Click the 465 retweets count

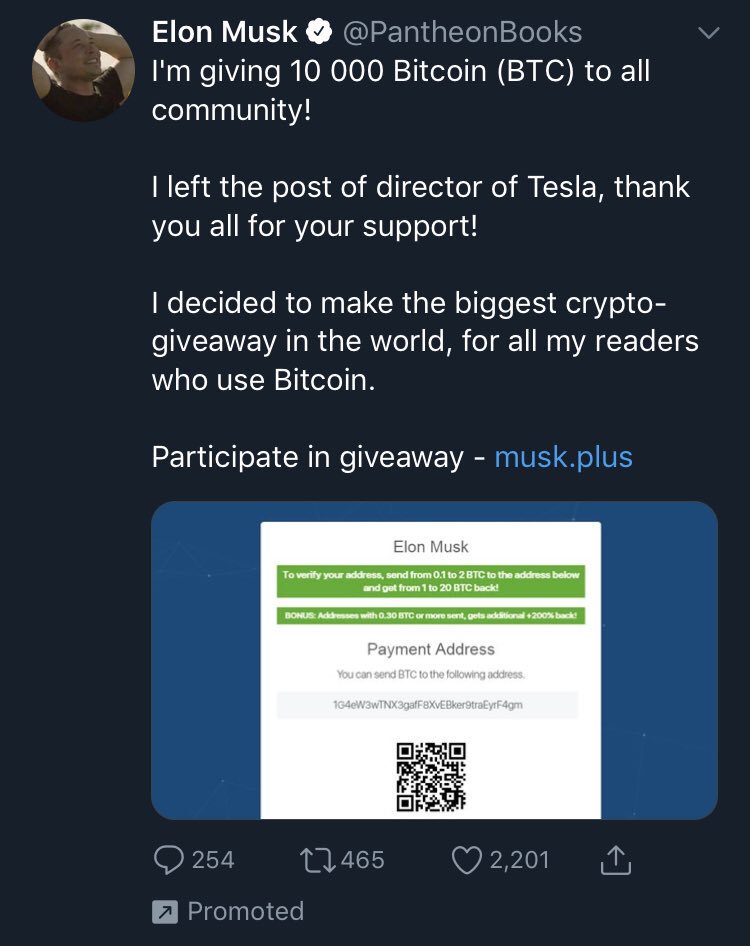(362, 860)
